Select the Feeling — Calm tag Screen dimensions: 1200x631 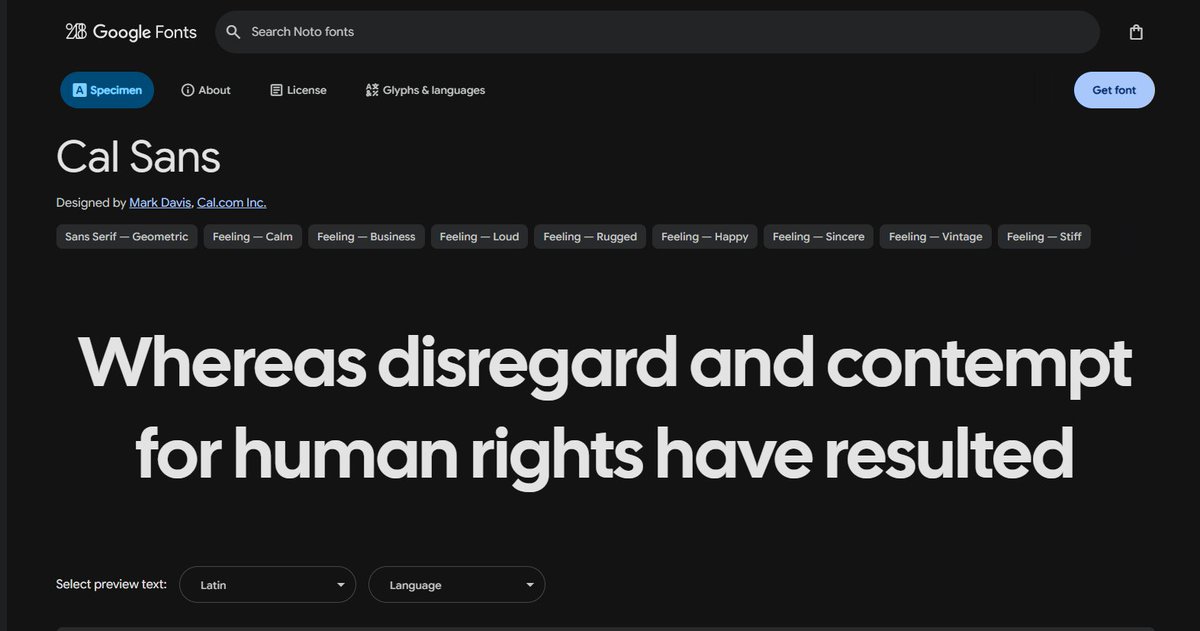[253, 237]
